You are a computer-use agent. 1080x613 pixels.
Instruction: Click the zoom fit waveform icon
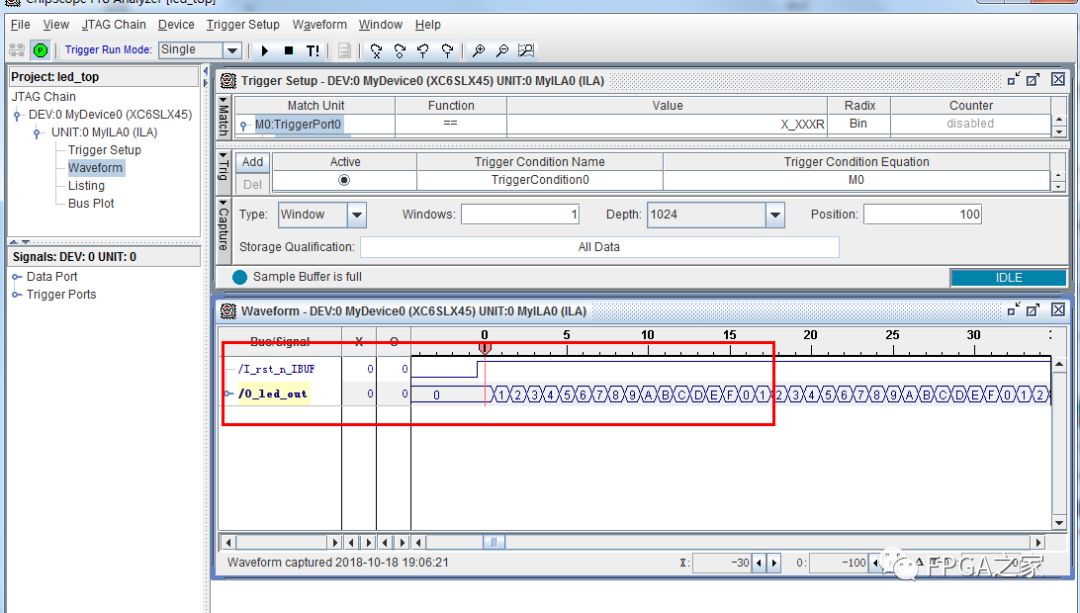coord(526,50)
